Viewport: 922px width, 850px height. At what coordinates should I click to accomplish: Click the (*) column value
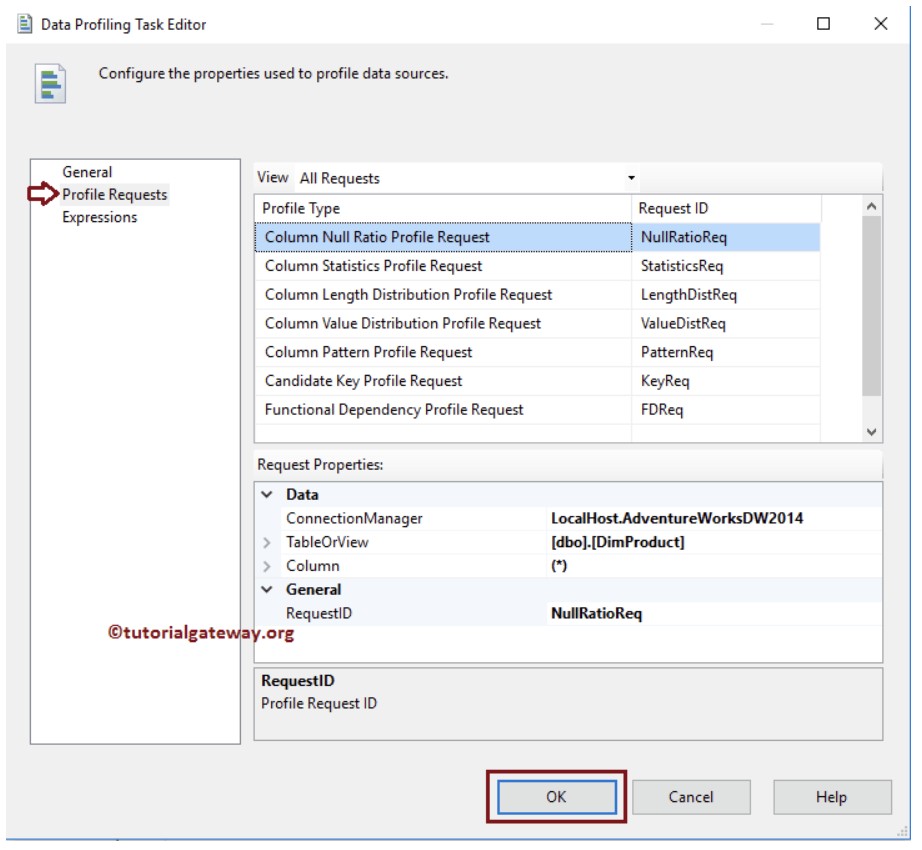(559, 566)
